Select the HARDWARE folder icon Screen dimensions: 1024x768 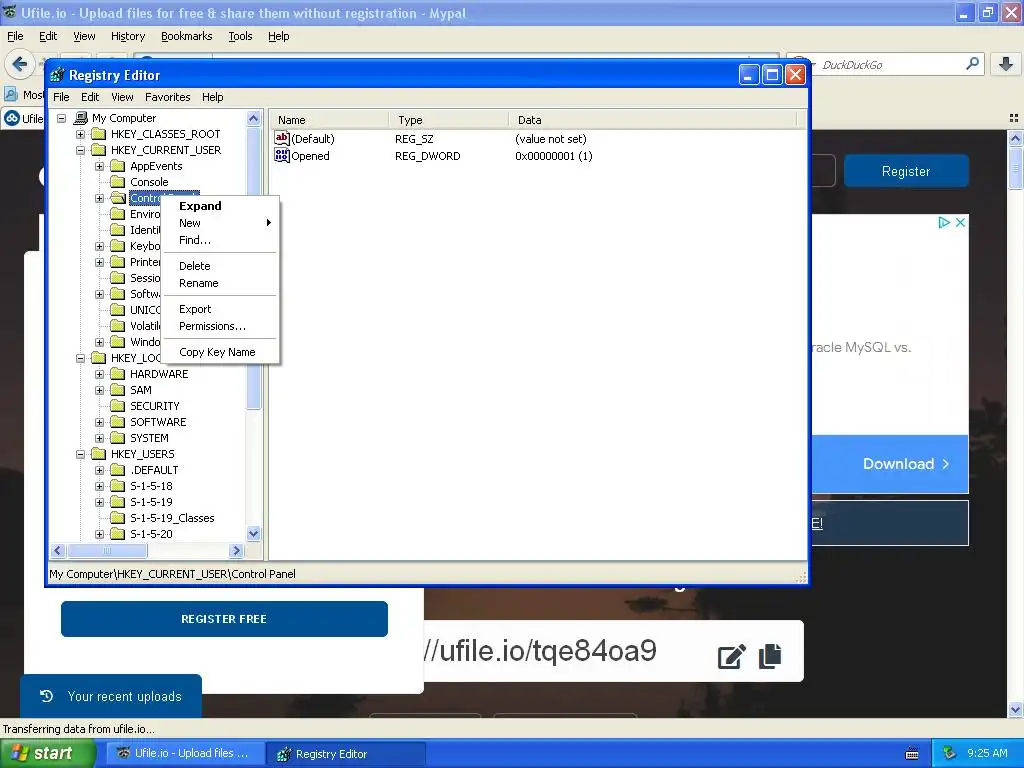[118, 374]
